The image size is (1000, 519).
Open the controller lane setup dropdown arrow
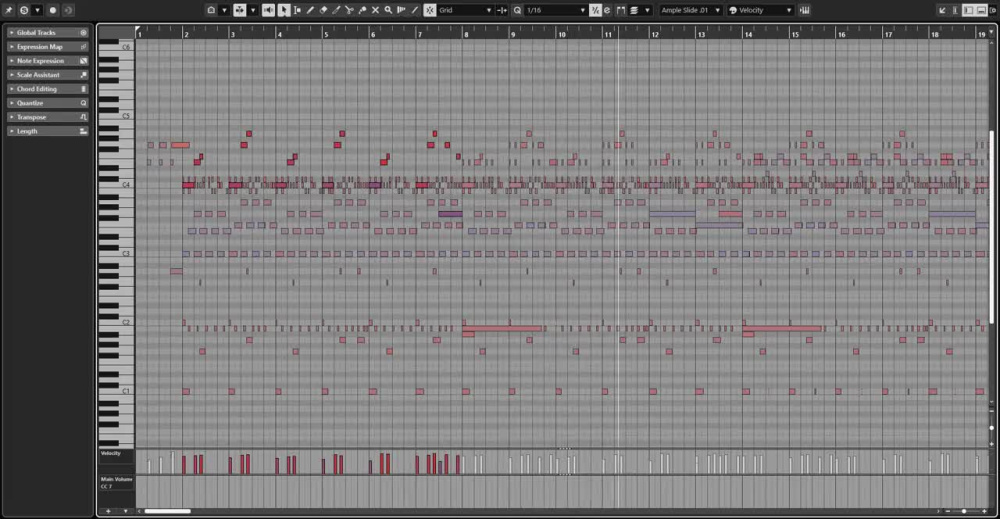point(125,511)
